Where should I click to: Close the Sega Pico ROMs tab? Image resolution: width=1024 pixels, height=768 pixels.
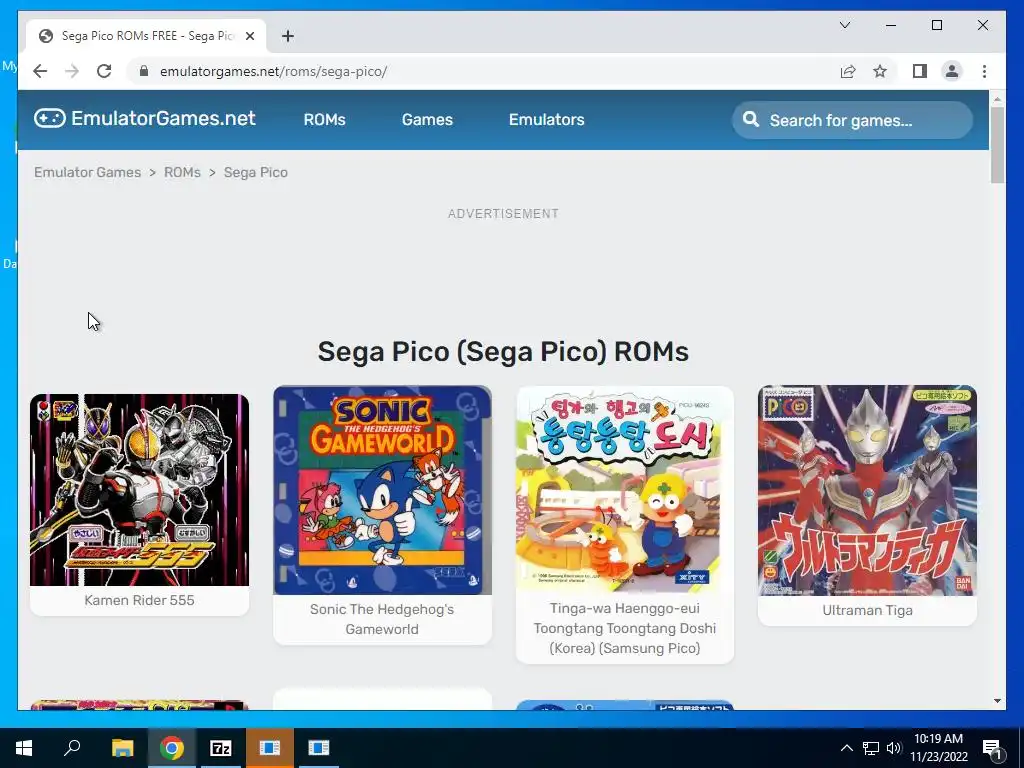tap(249, 36)
